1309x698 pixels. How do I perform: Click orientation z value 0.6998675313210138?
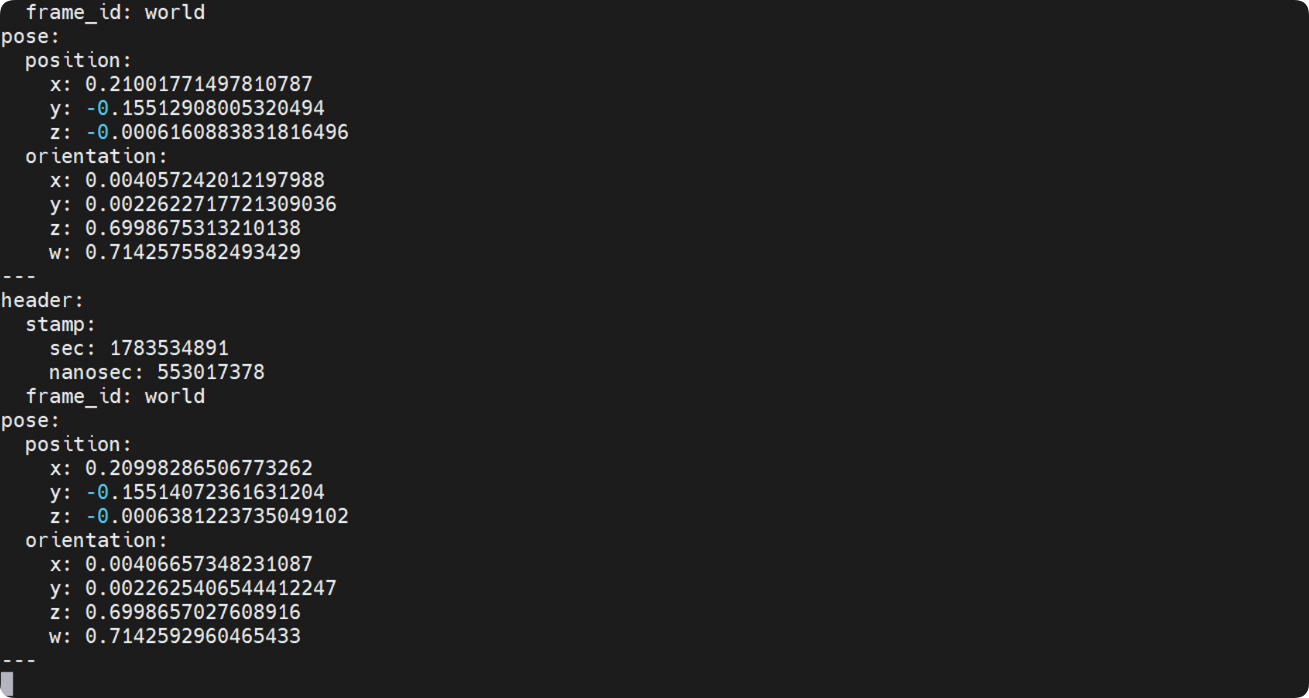point(193,228)
